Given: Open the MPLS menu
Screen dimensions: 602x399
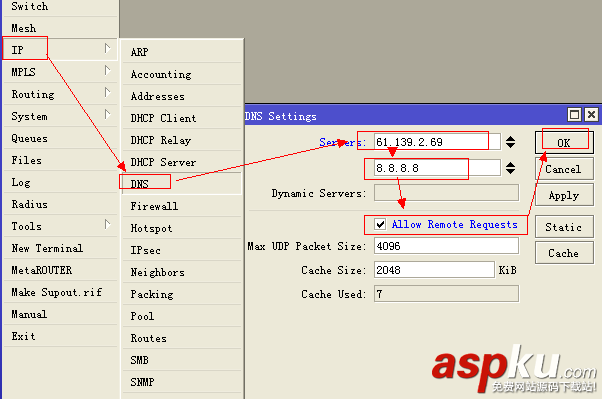Looking at the screenshot, I should tap(60, 72).
